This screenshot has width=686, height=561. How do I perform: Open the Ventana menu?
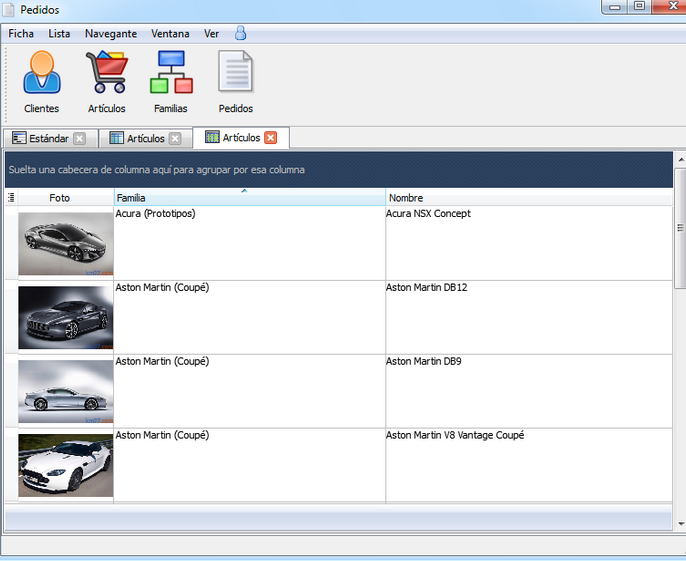(170, 34)
